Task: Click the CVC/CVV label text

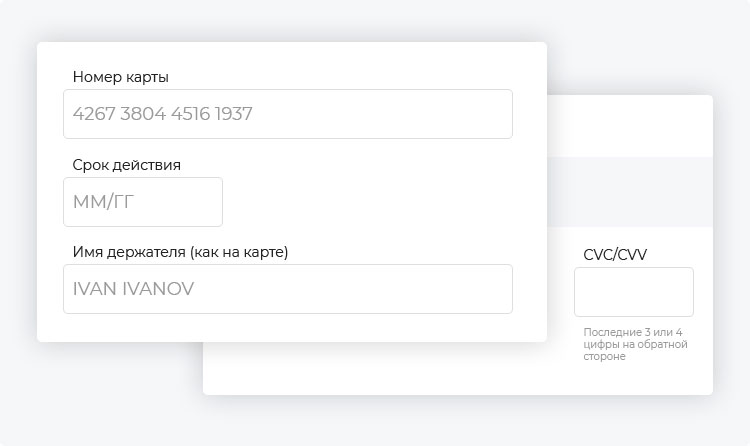Action: point(615,255)
